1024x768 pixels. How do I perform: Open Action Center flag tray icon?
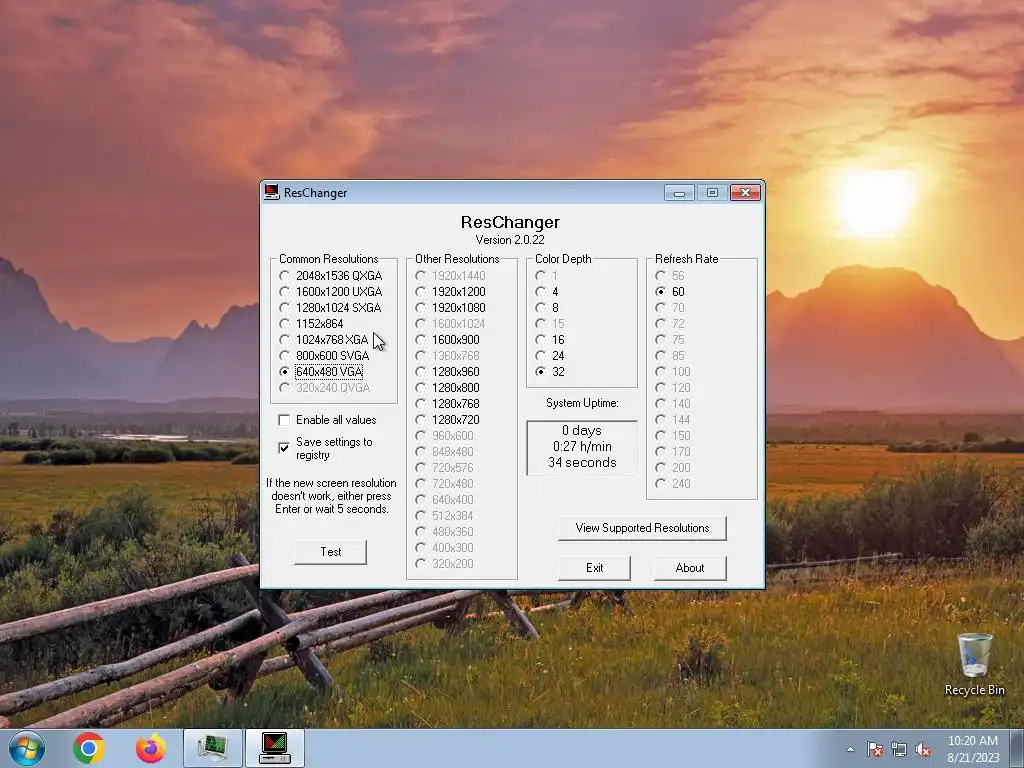click(874, 749)
